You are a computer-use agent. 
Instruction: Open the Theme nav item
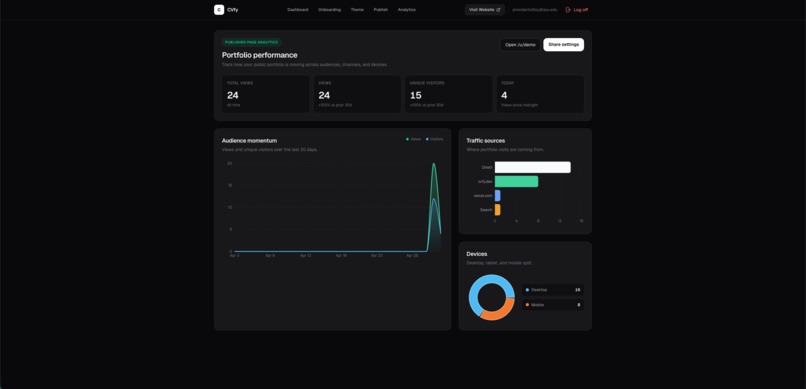tap(357, 10)
